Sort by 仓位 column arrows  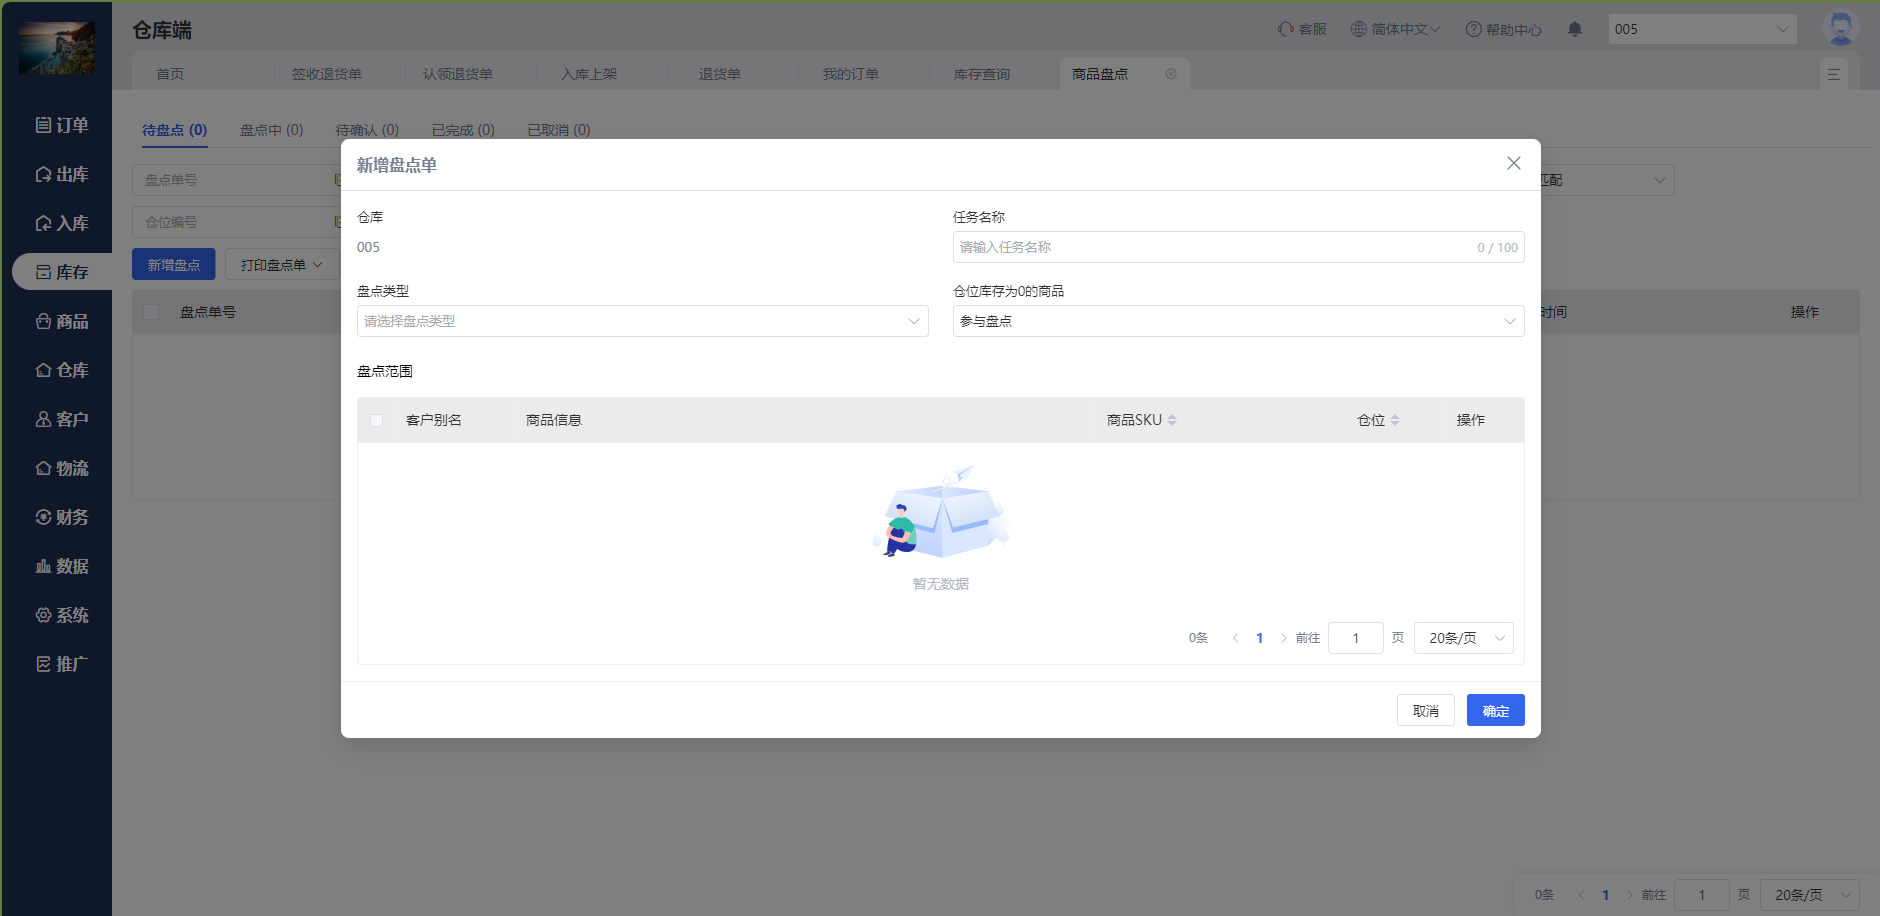coord(1395,420)
